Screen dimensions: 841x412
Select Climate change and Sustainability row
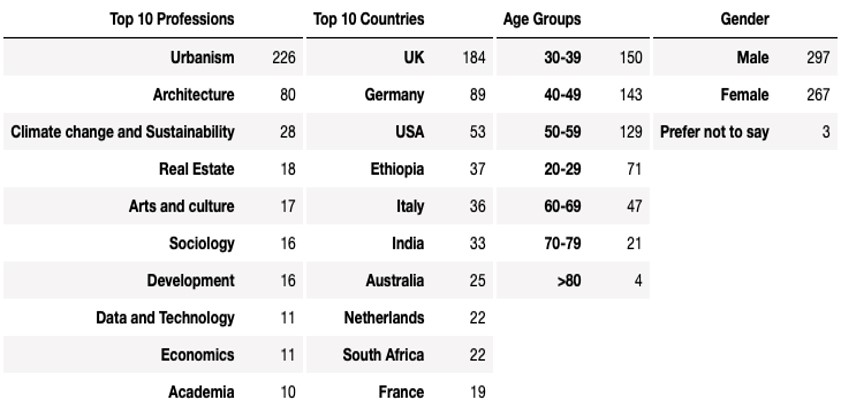[122, 132]
